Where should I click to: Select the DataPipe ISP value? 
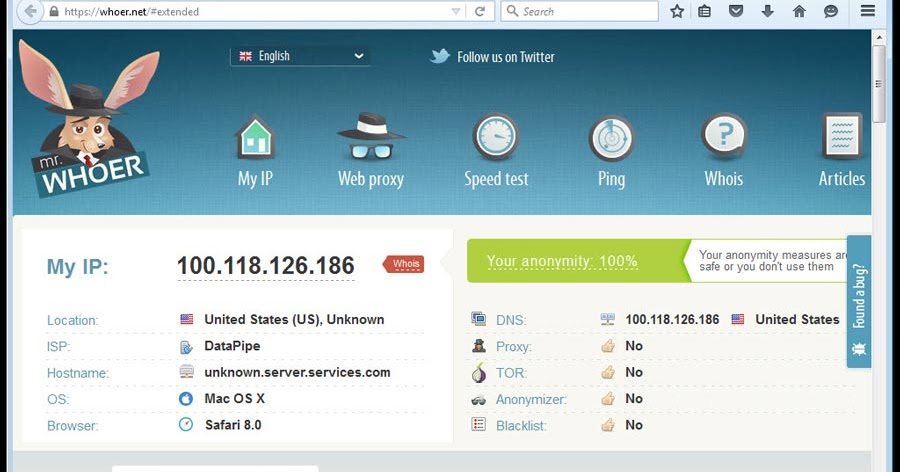tap(232, 346)
